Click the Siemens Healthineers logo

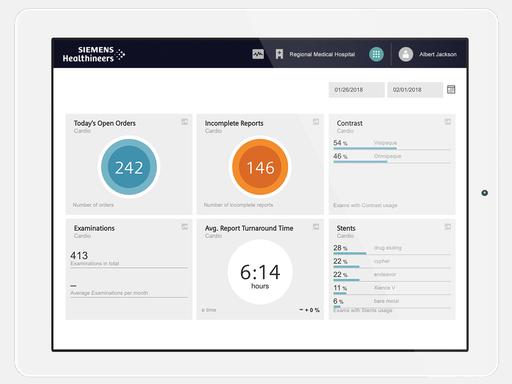coord(94,54)
